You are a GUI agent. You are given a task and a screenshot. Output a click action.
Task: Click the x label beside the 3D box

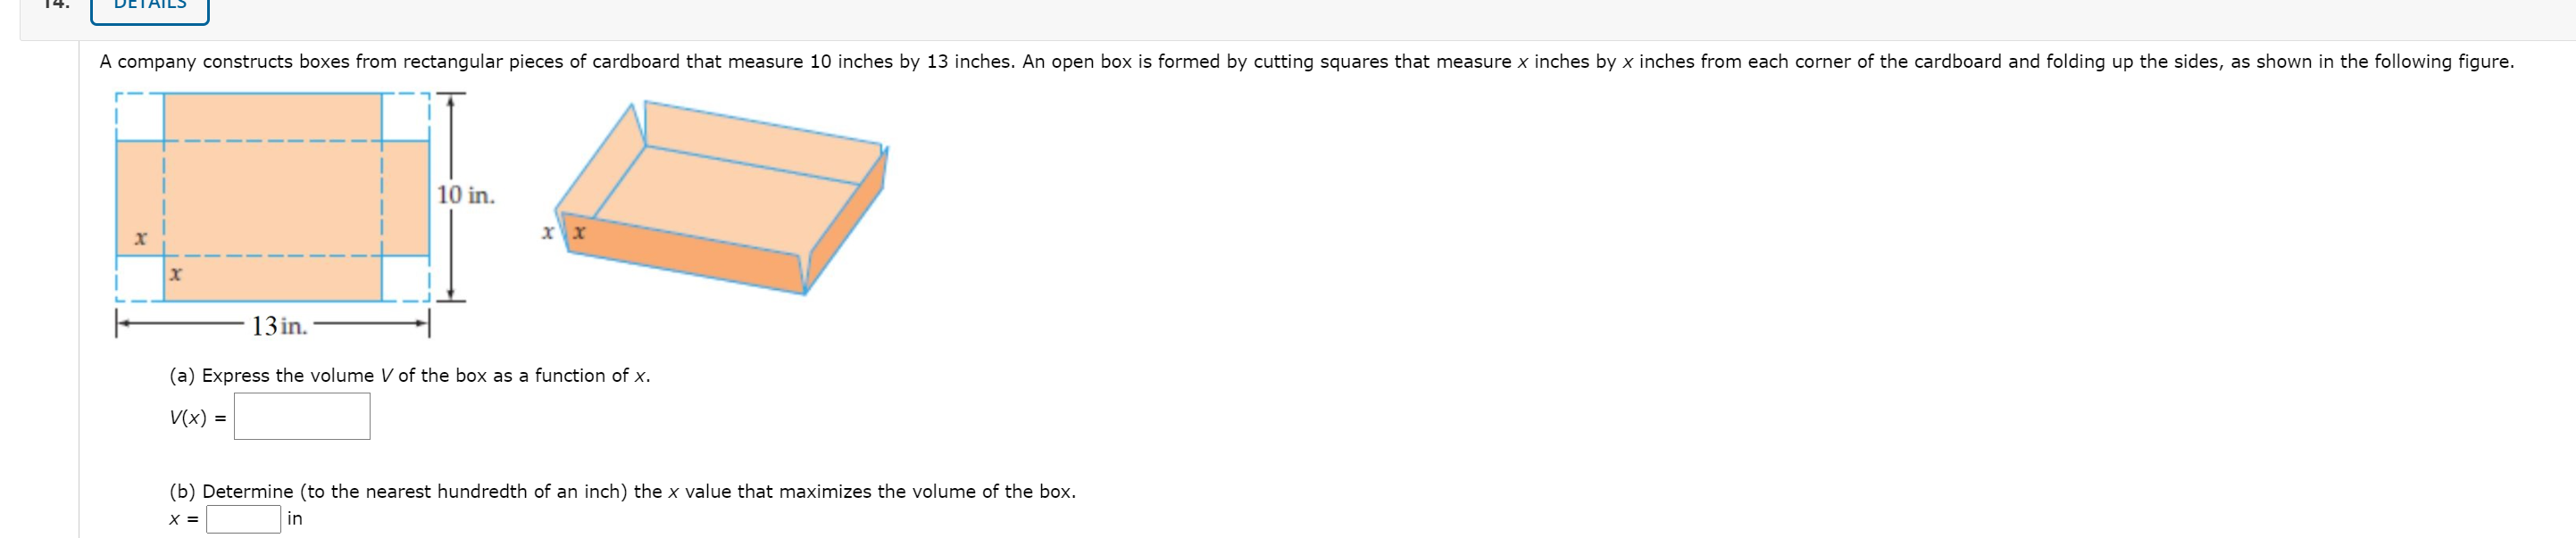point(547,231)
